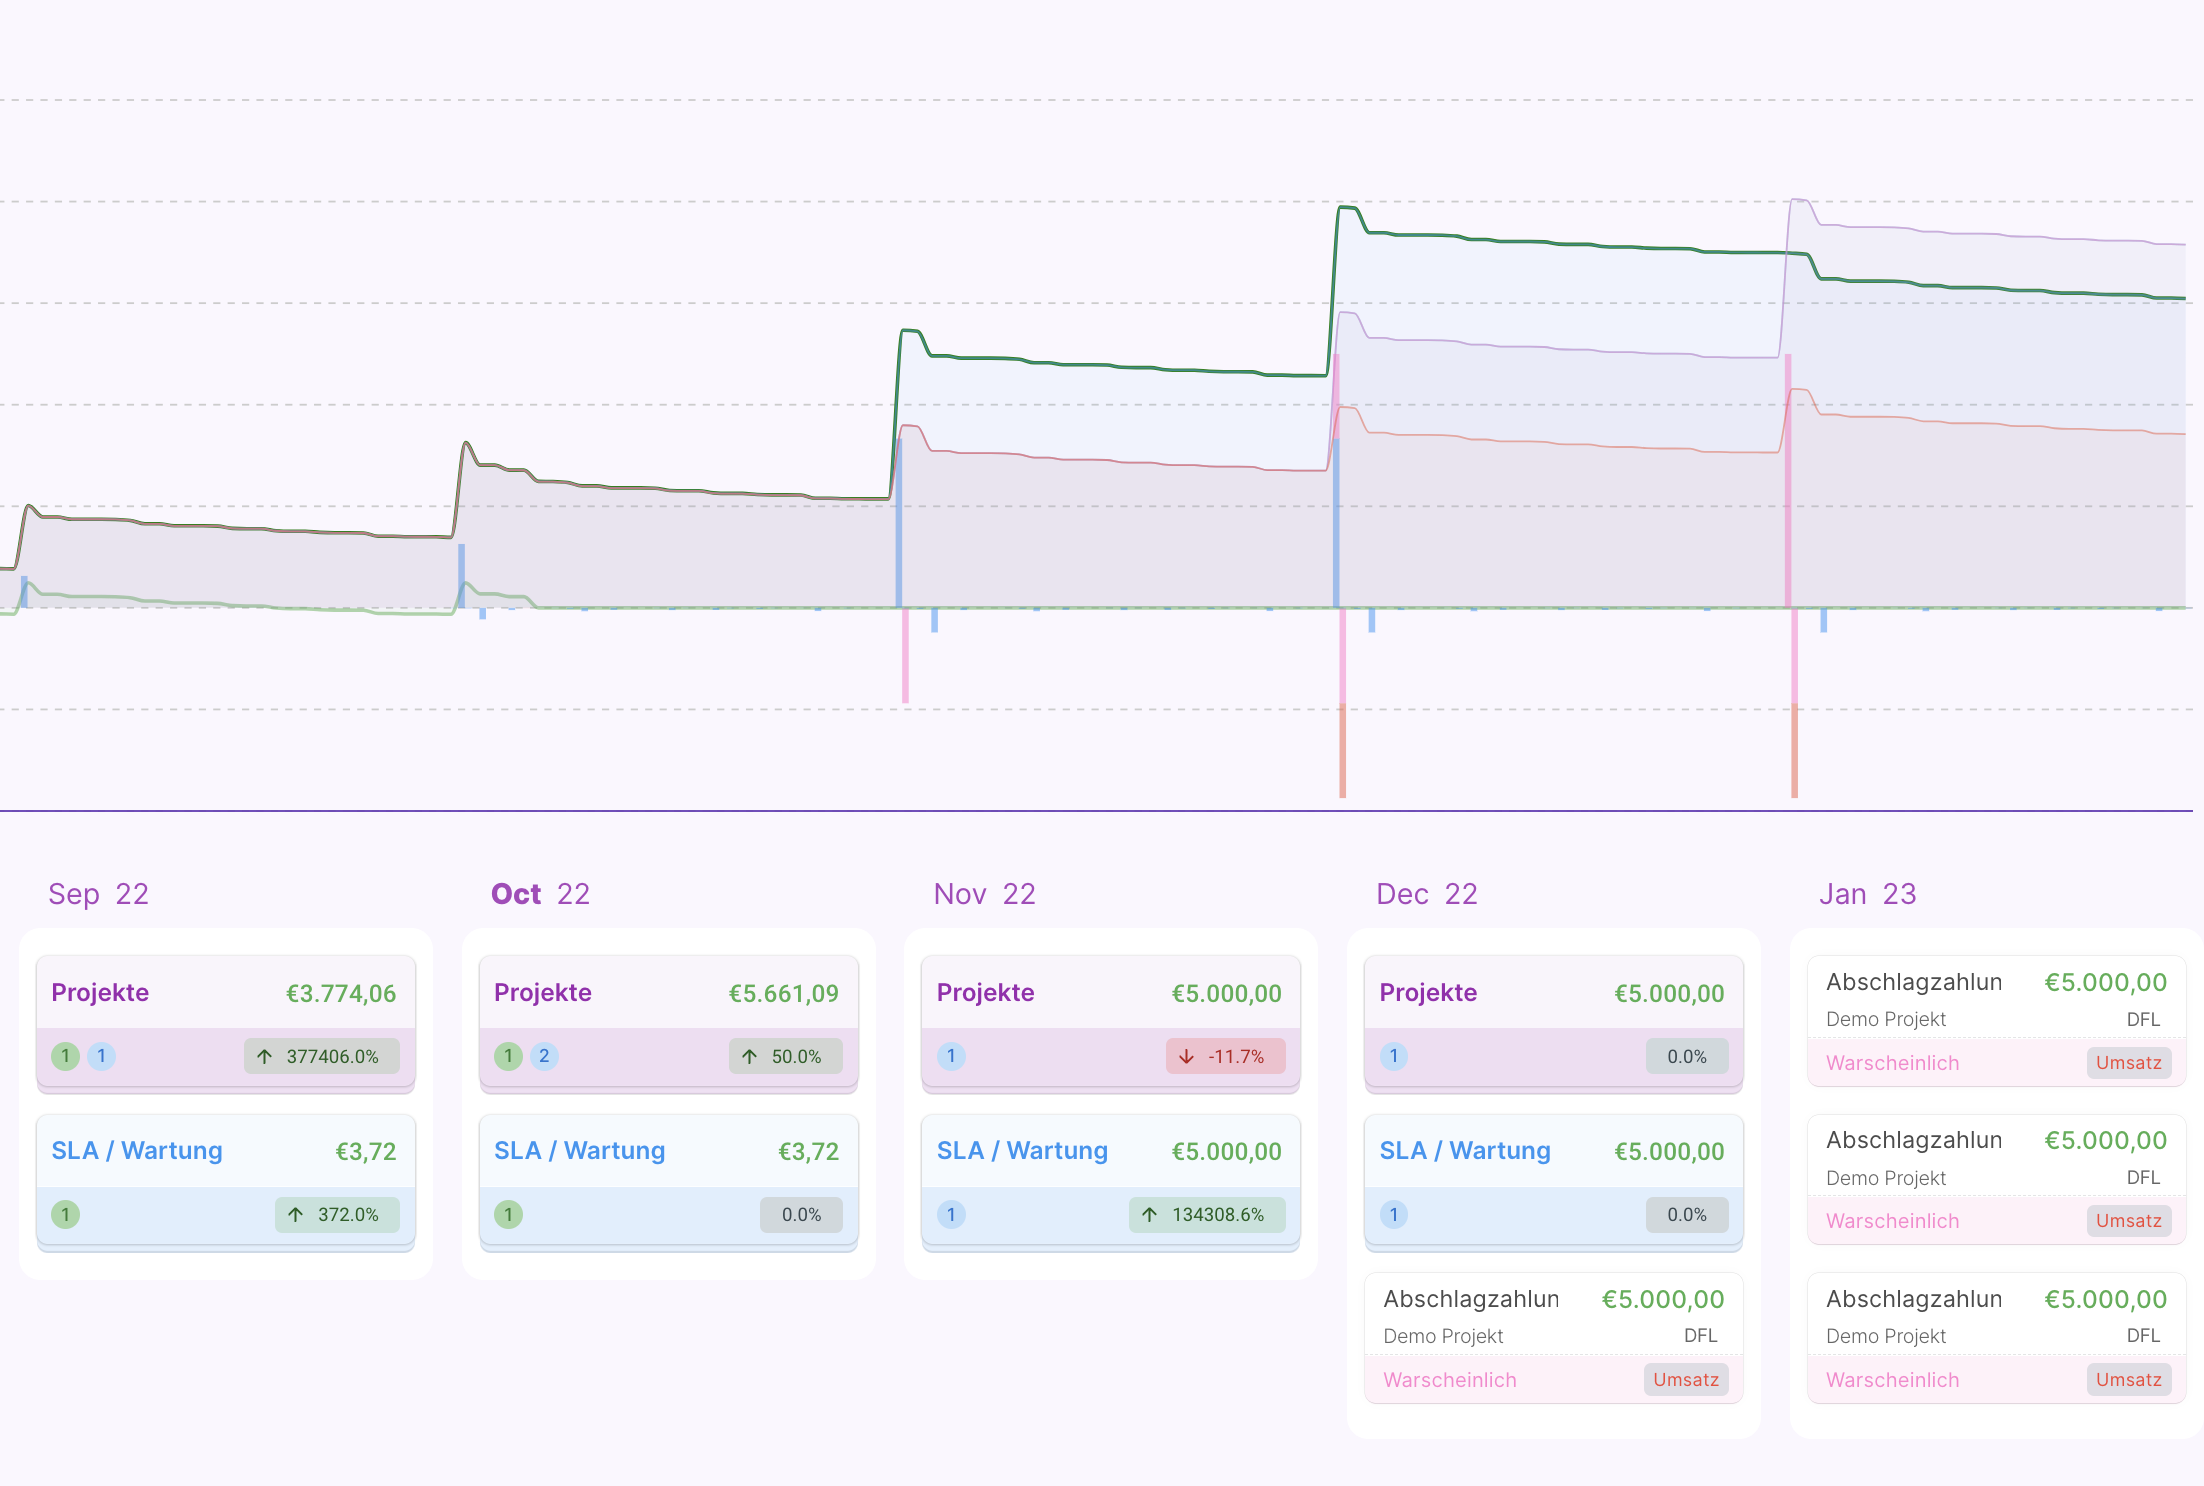The height and width of the screenshot is (1486, 2204).
Task: Click the pink negative bar under November chart
Action: (905, 655)
